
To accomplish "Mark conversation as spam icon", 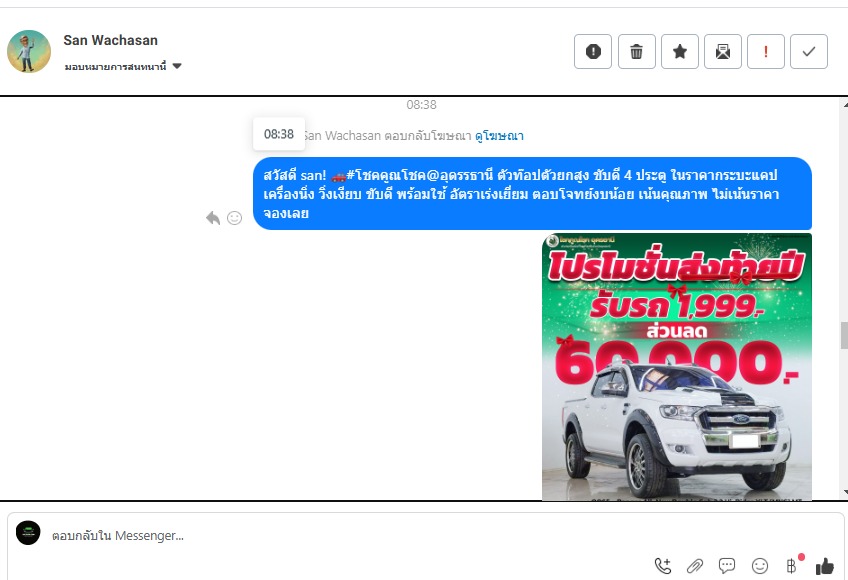I will [x=593, y=51].
